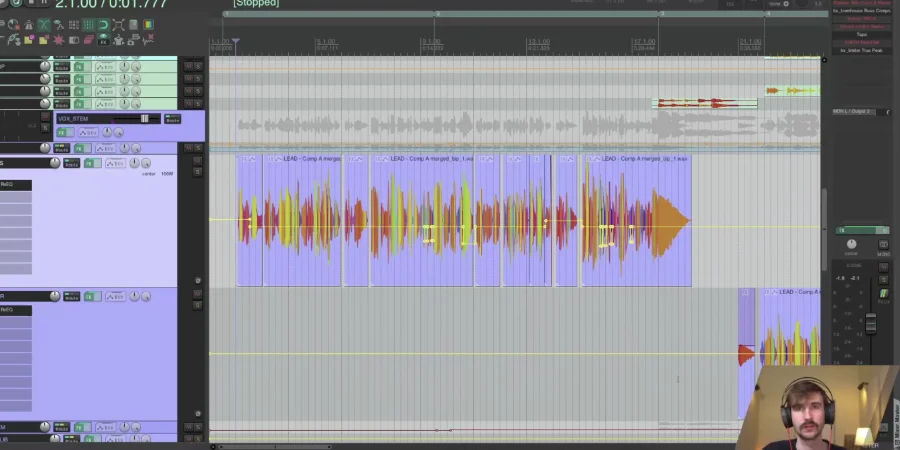Click the clock icon with red dot
900x450 pixels.
pos(13,25)
